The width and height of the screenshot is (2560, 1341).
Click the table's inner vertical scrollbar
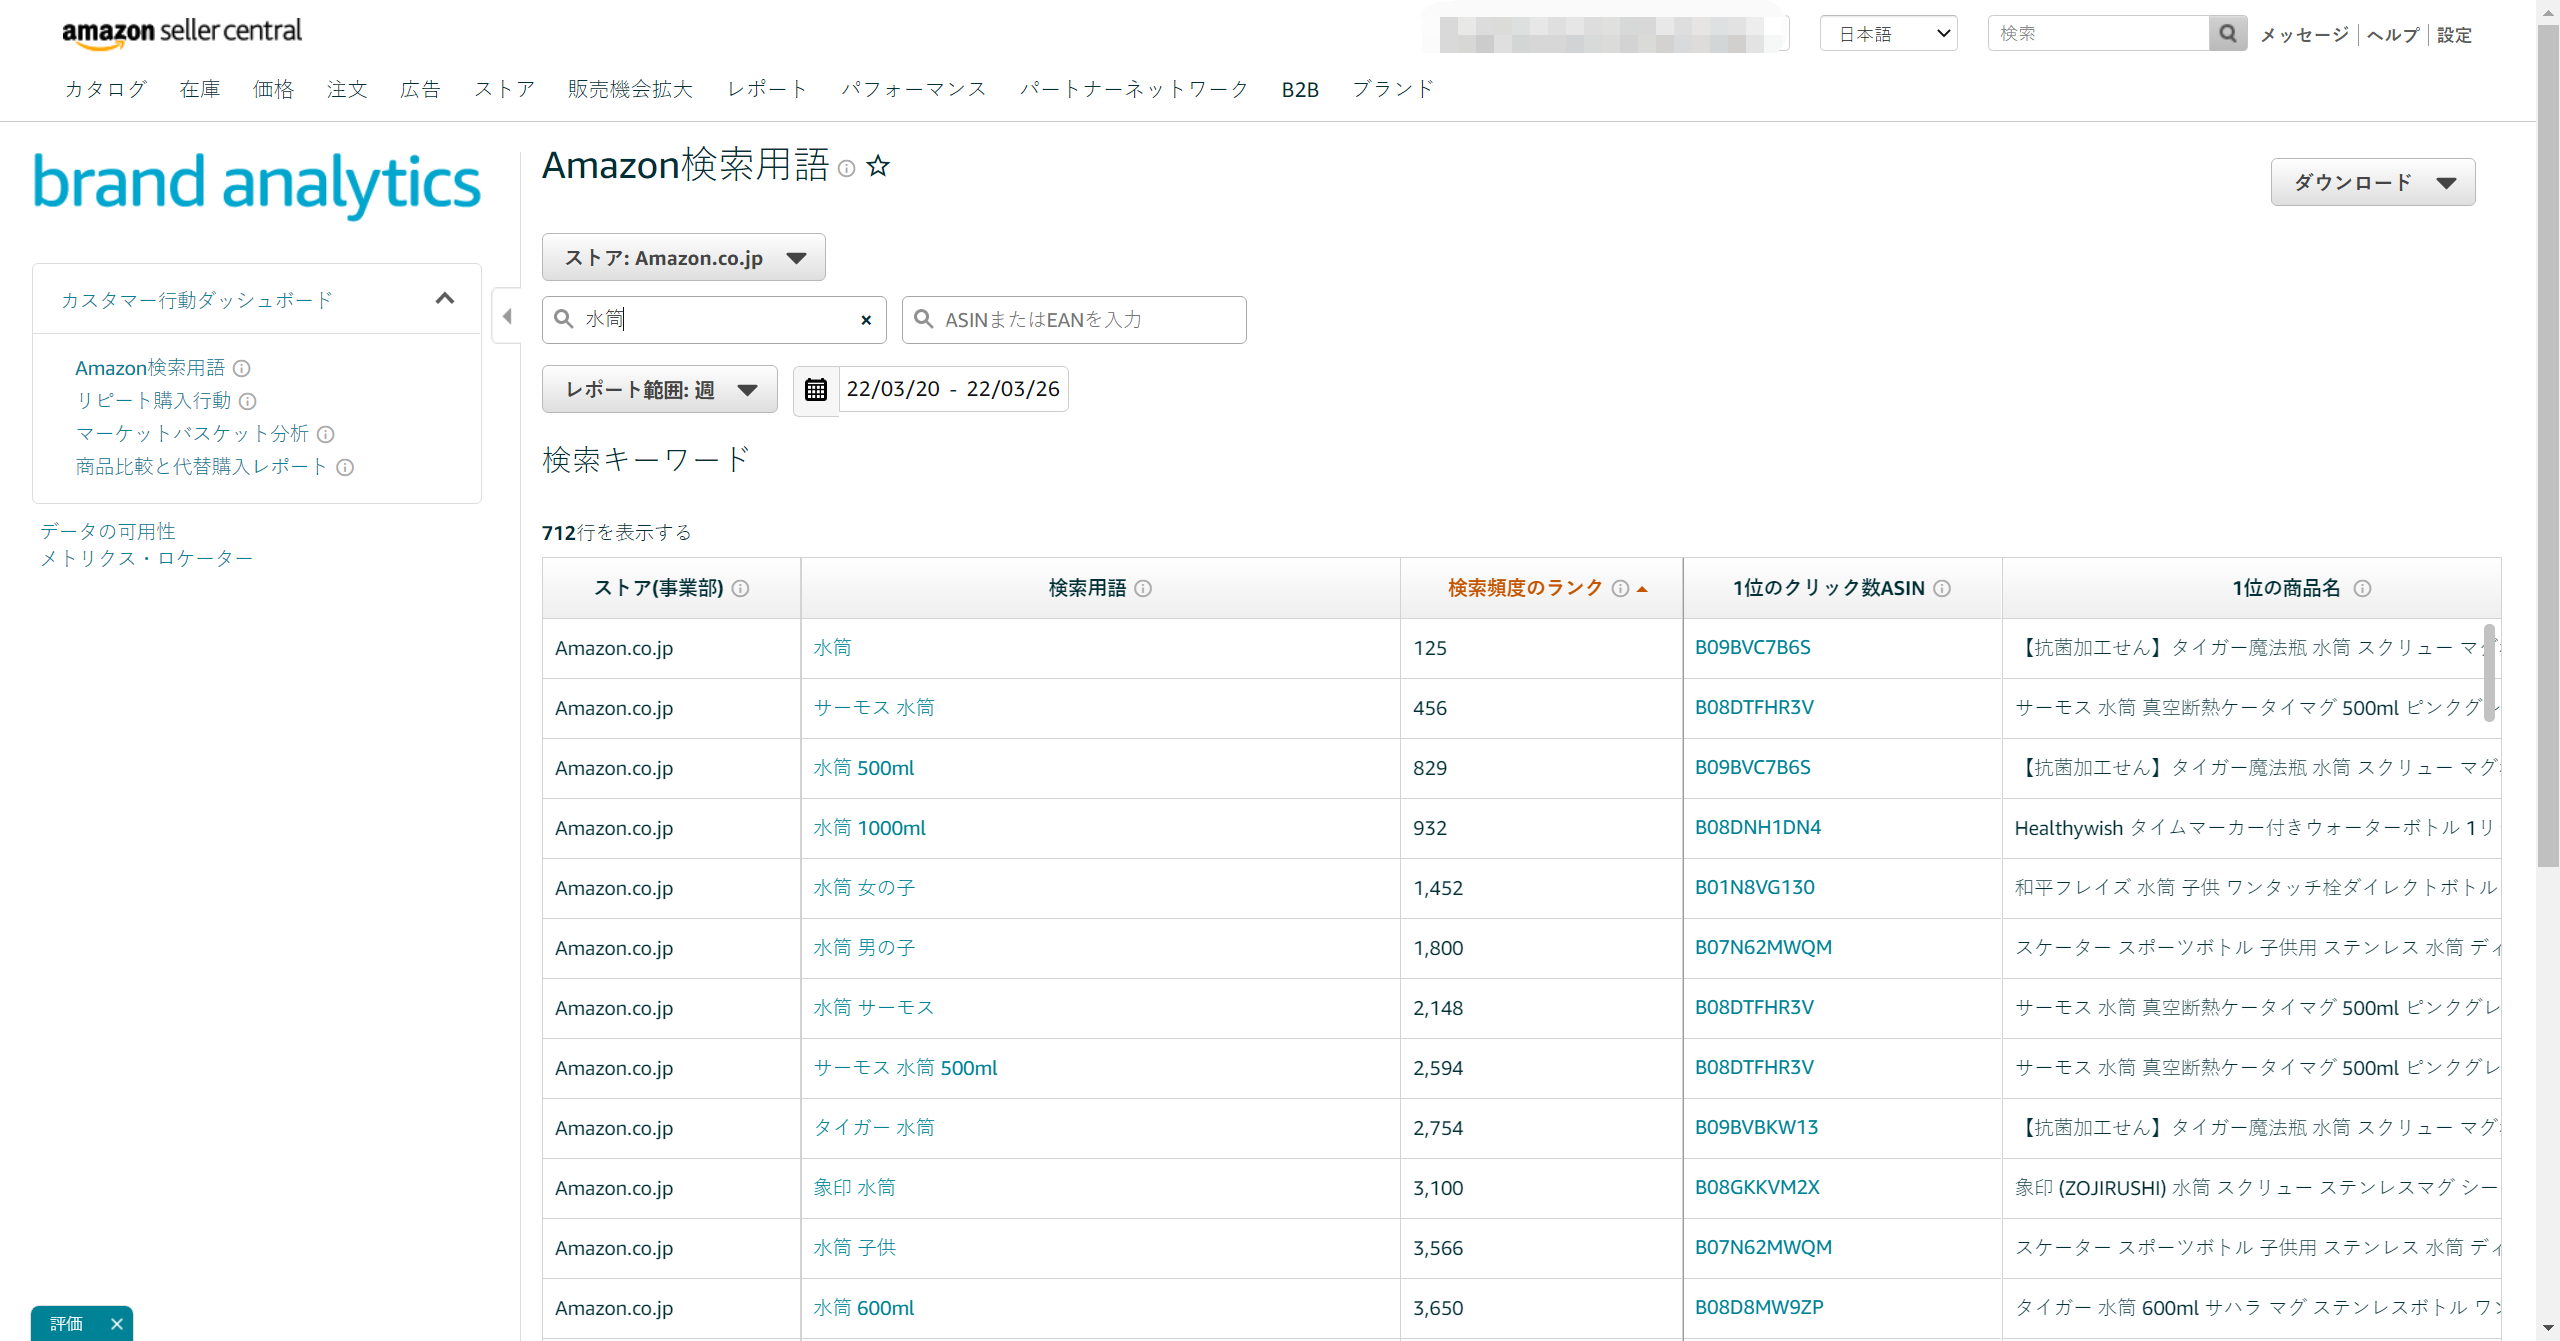tap(2489, 672)
